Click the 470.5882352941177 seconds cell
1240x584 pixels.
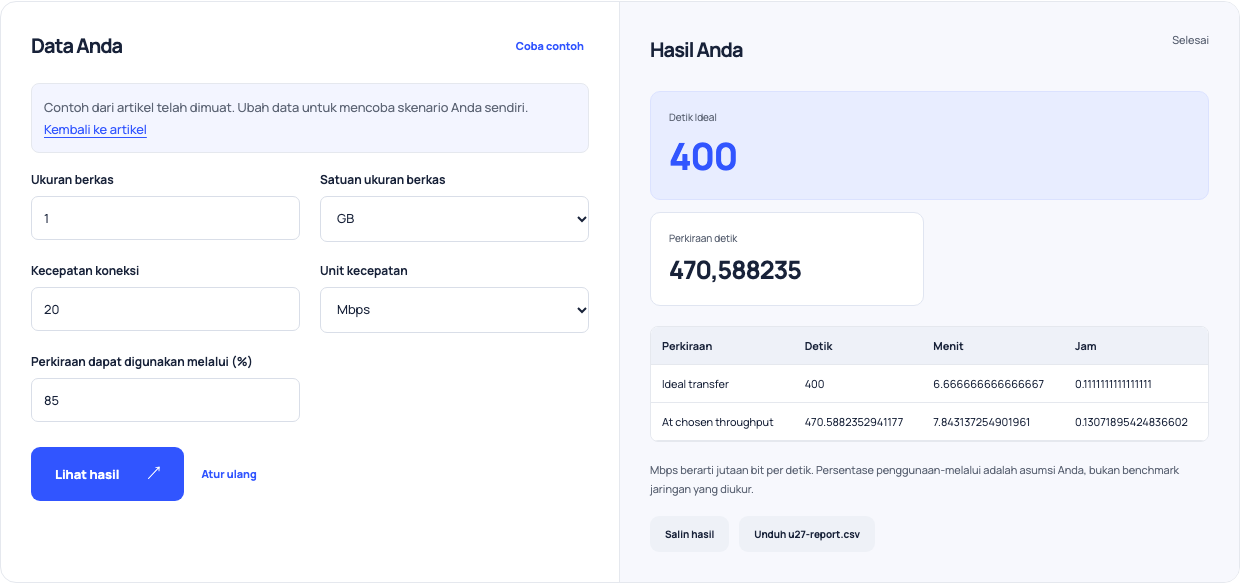pyautogui.click(x=854, y=422)
